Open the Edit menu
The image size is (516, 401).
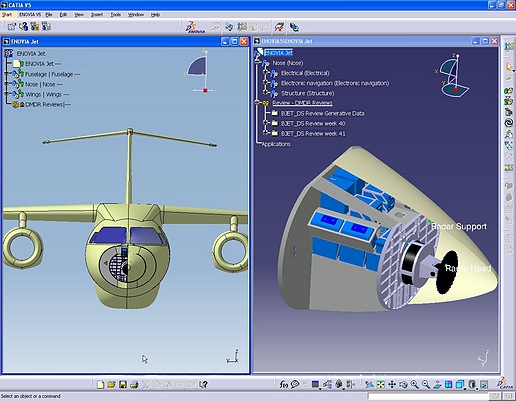[x=63, y=15]
